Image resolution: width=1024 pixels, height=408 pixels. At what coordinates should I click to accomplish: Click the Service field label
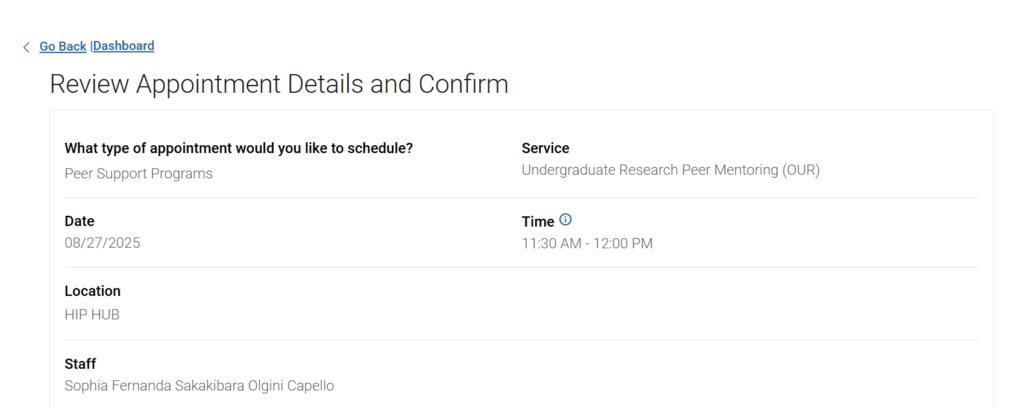tap(545, 148)
